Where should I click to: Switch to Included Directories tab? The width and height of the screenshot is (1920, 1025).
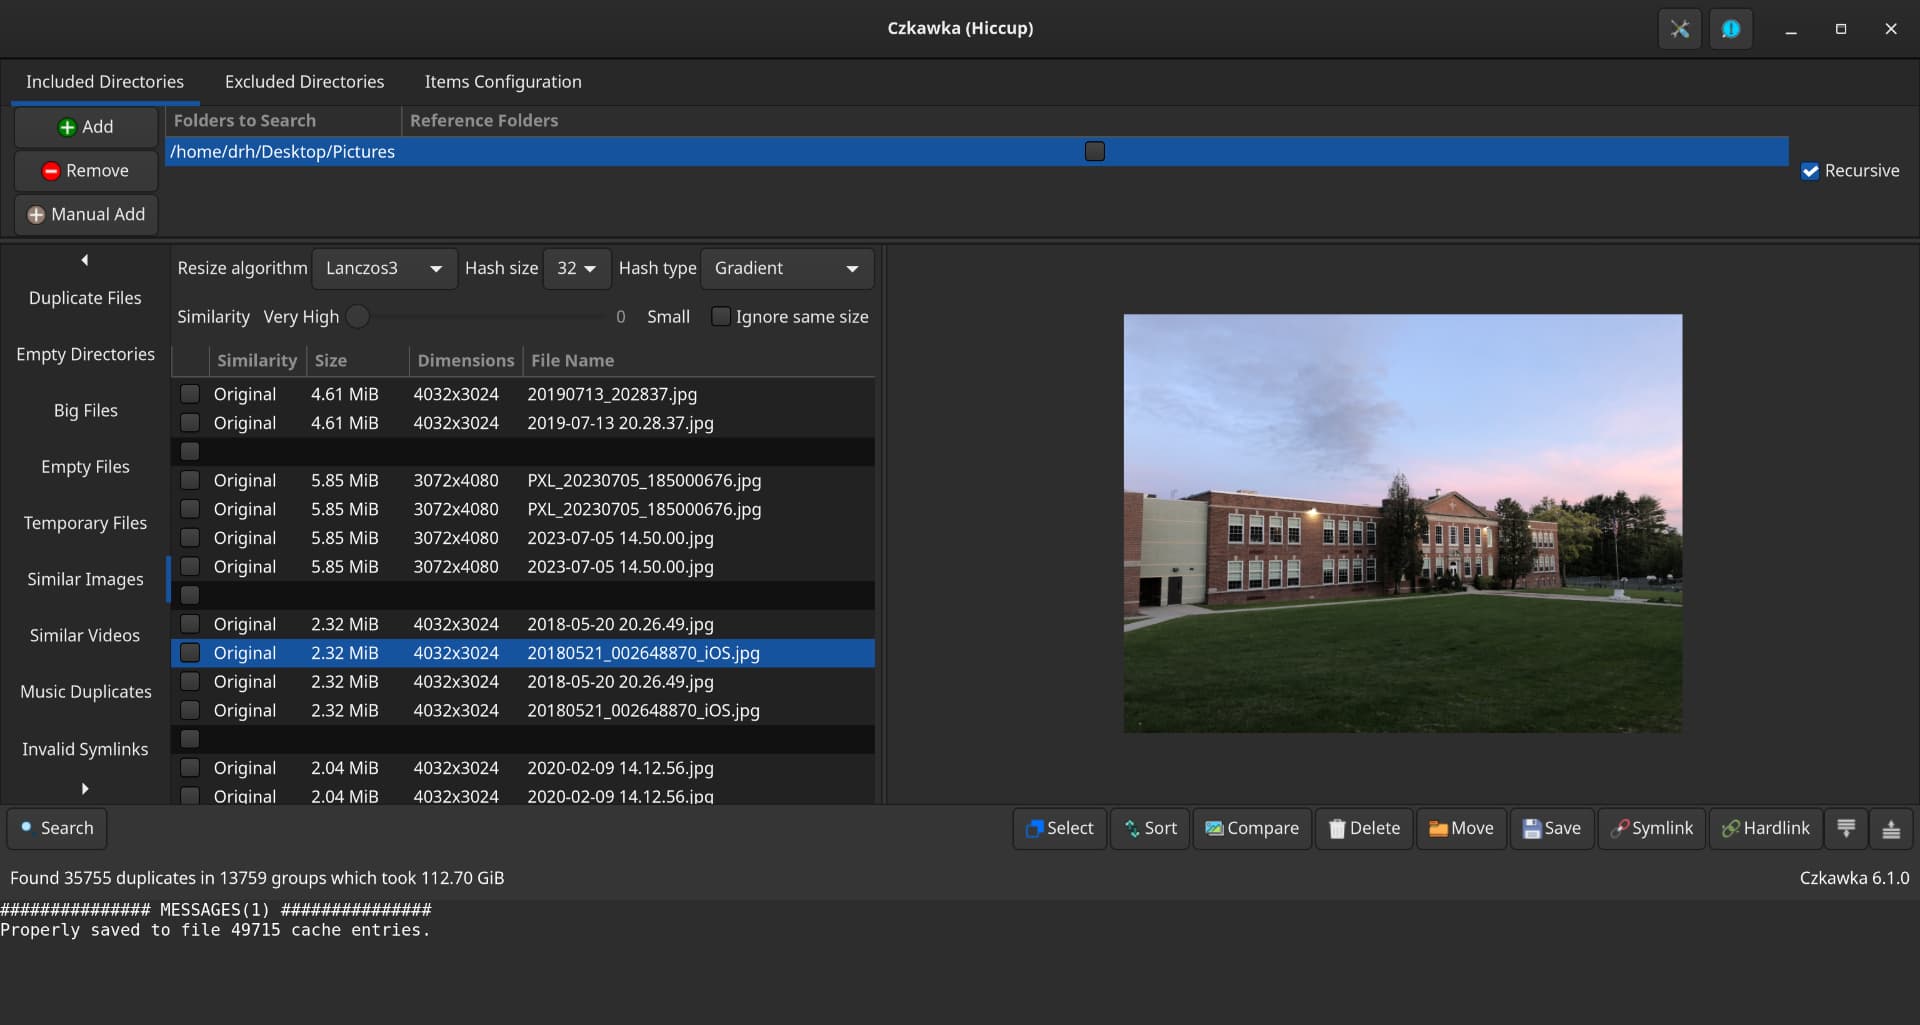105,82
